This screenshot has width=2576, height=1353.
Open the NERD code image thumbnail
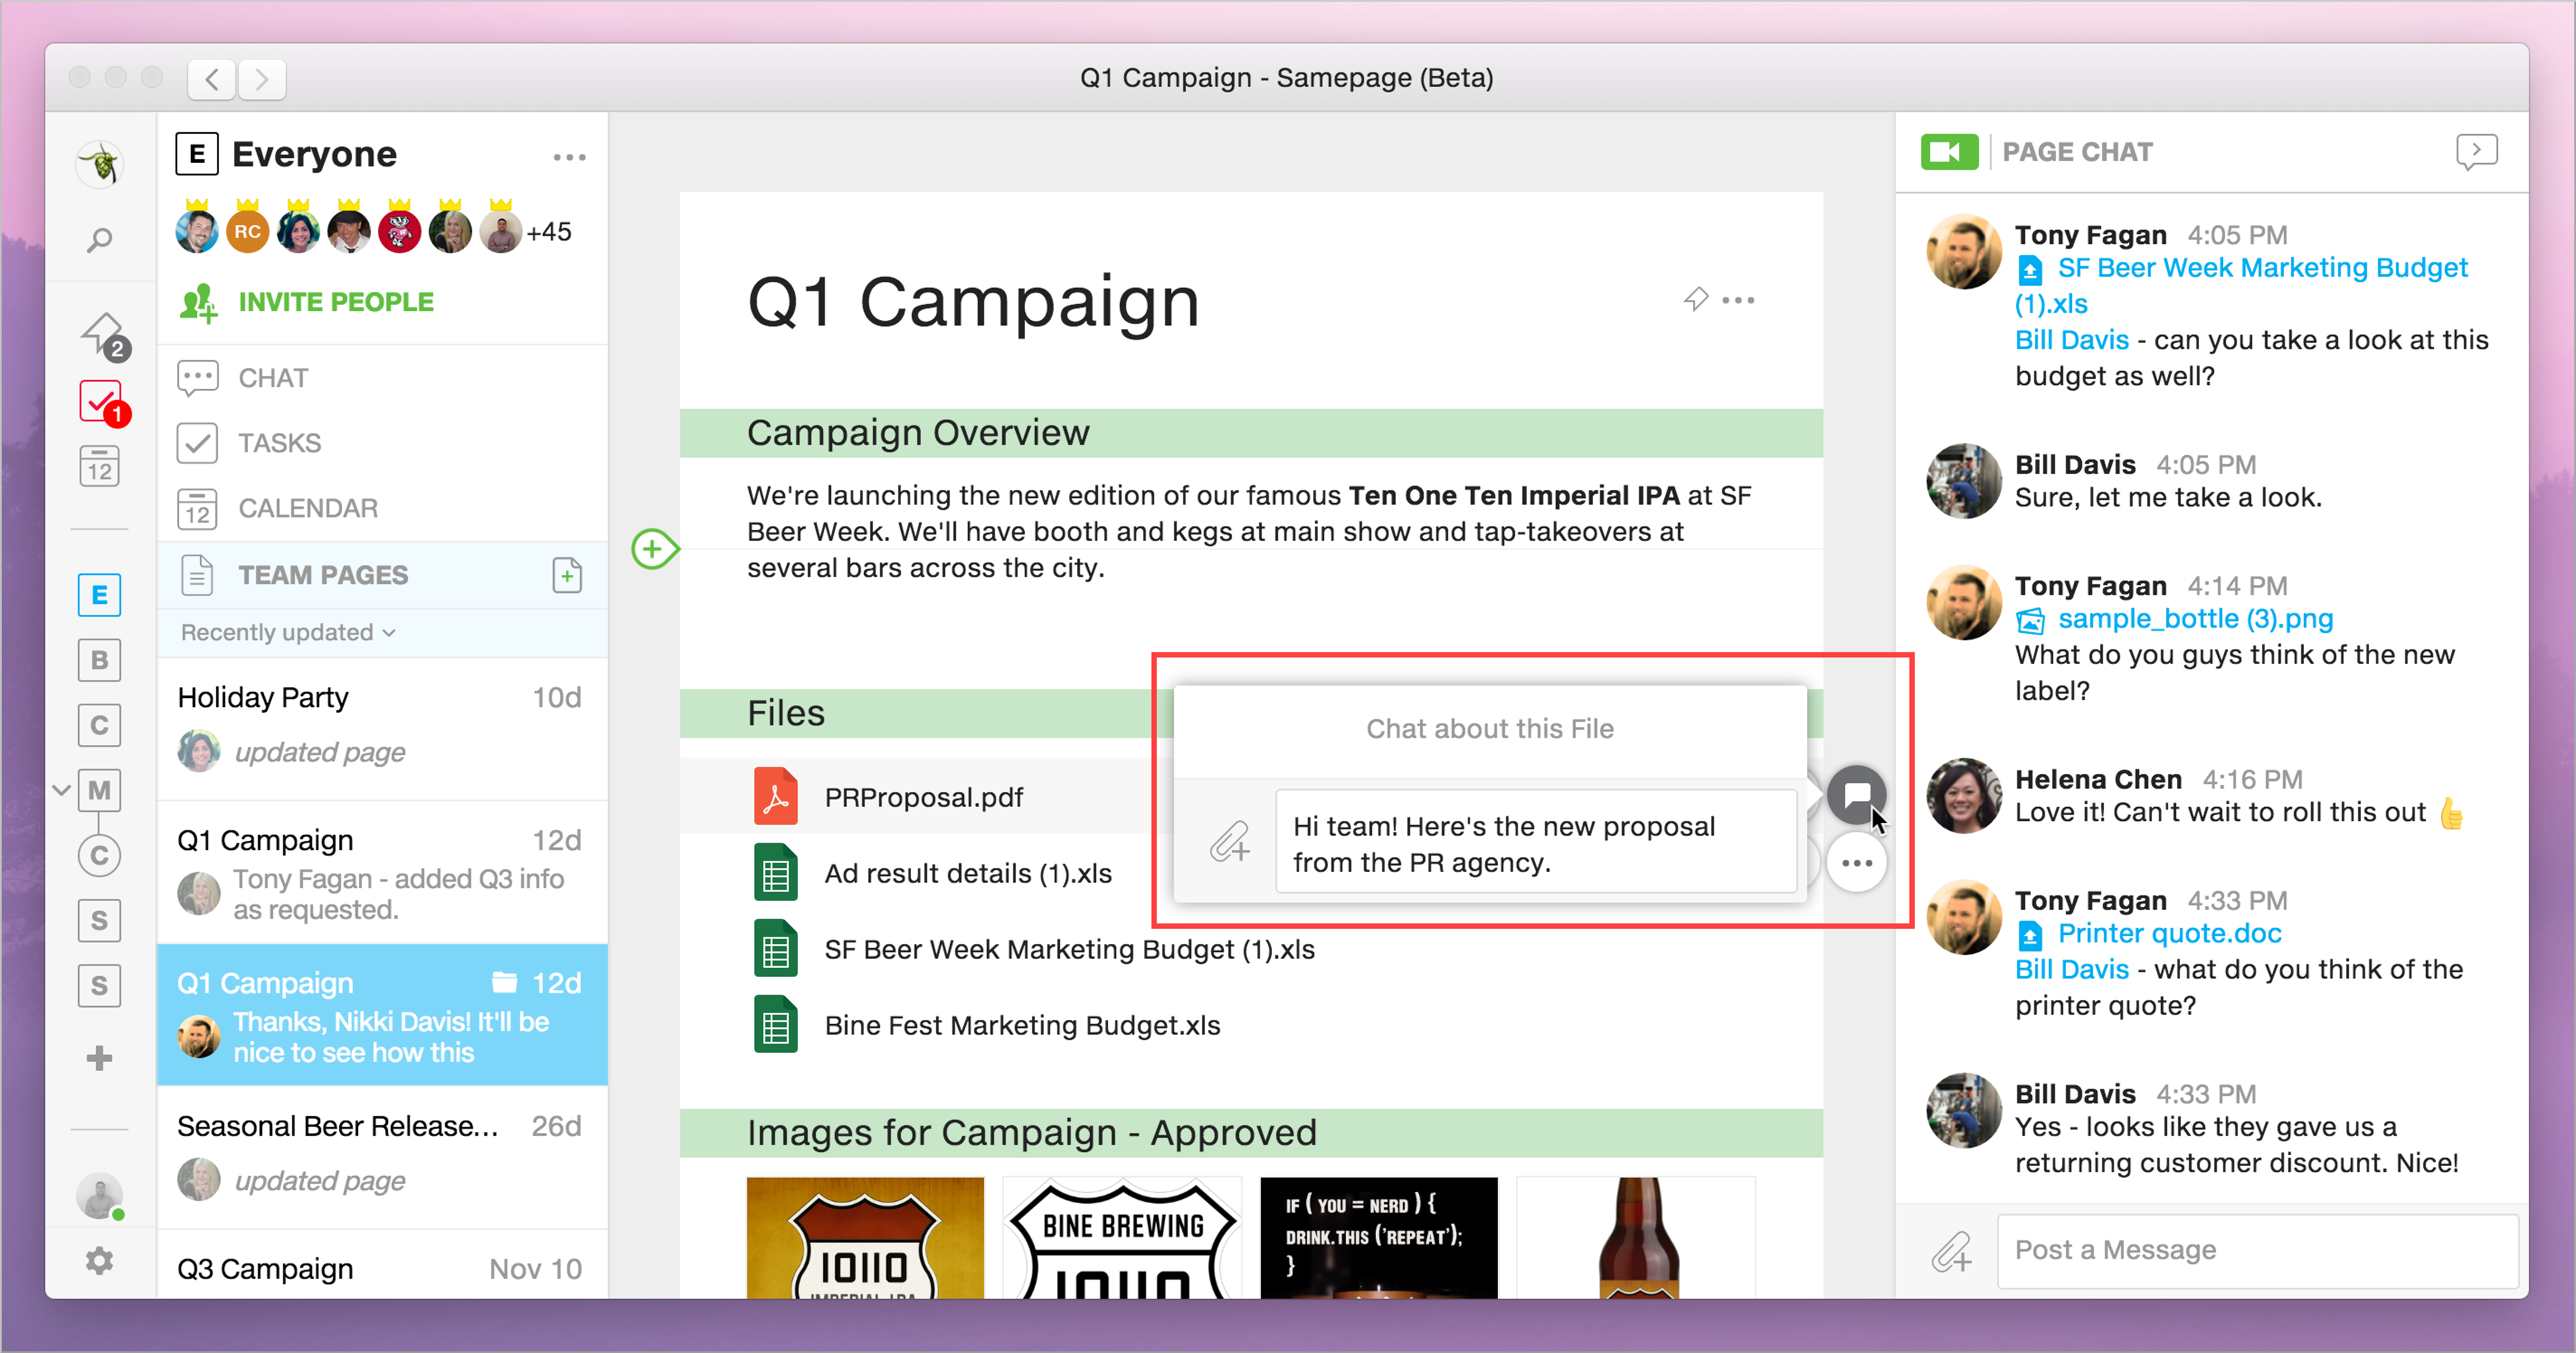click(1379, 1238)
